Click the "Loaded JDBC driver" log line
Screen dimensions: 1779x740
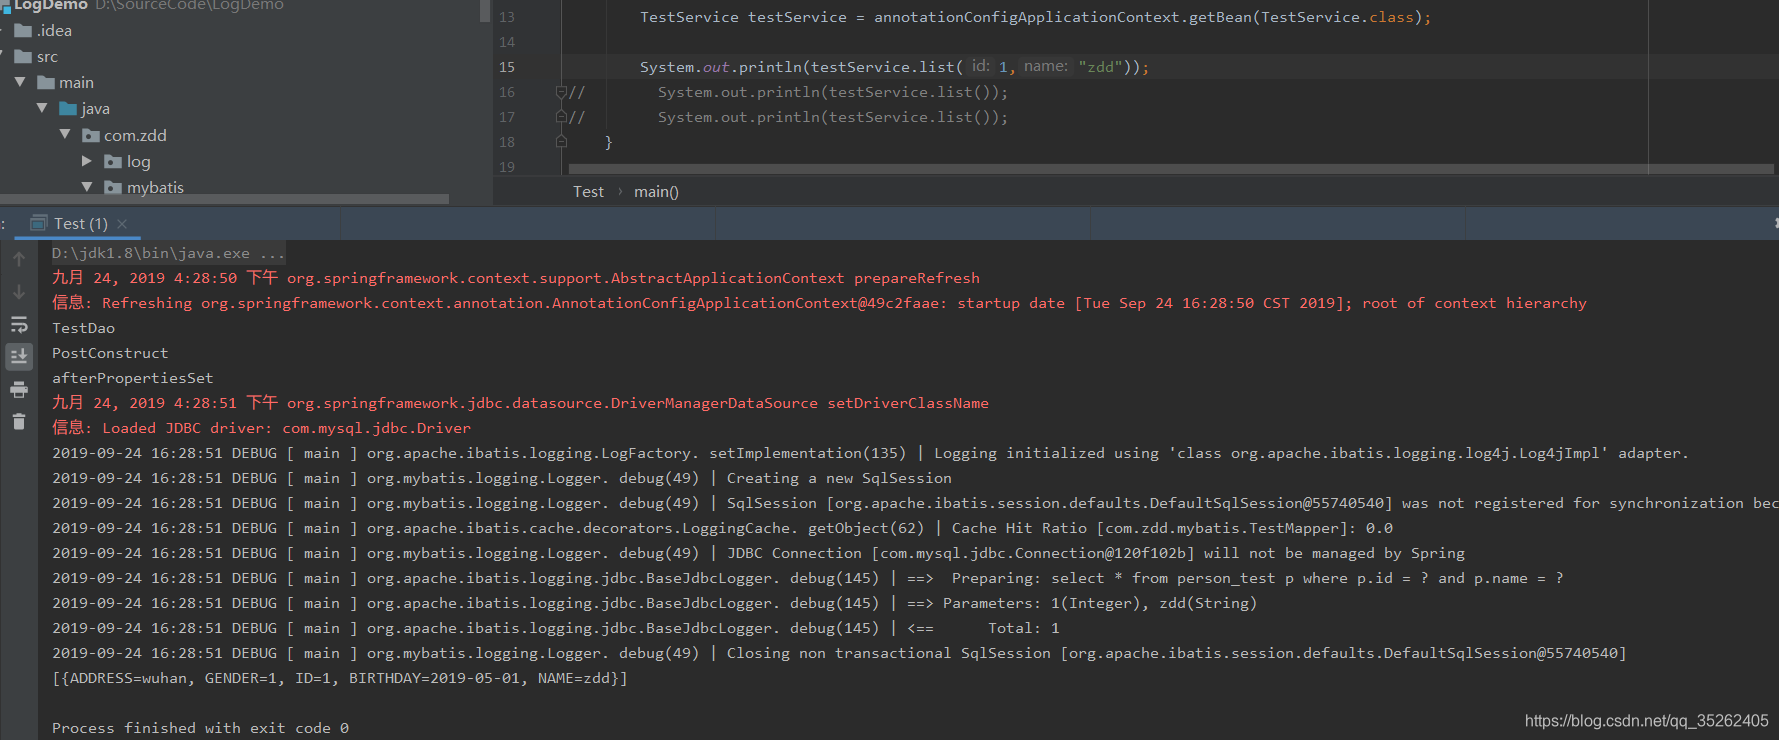(x=261, y=428)
